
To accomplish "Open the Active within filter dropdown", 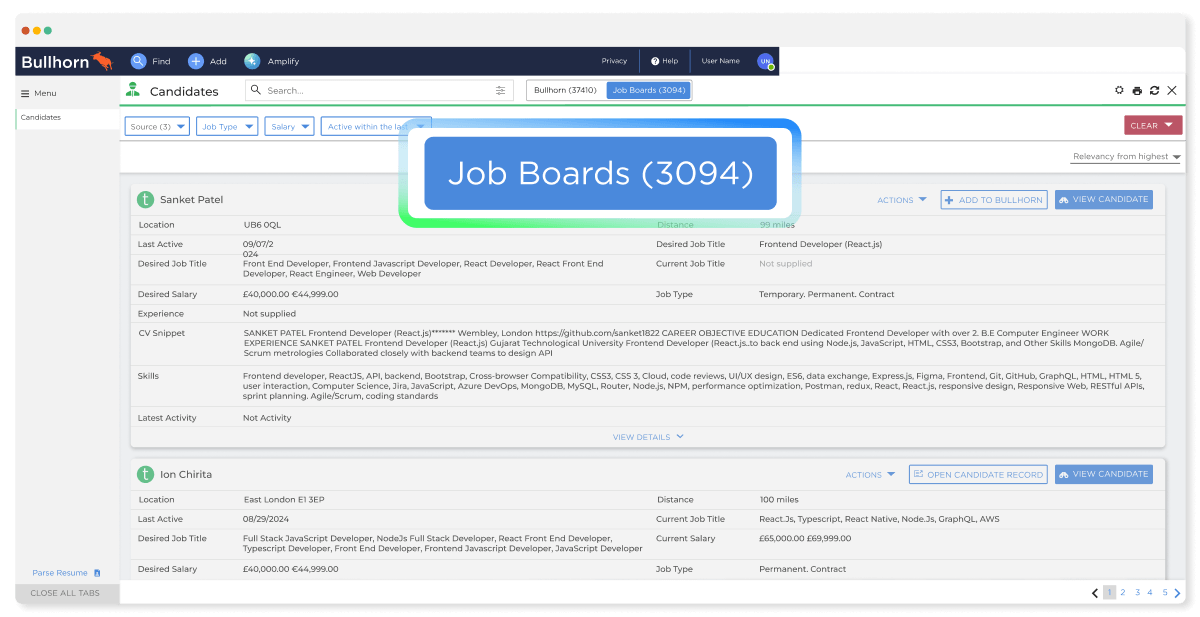I will (375, 127).
